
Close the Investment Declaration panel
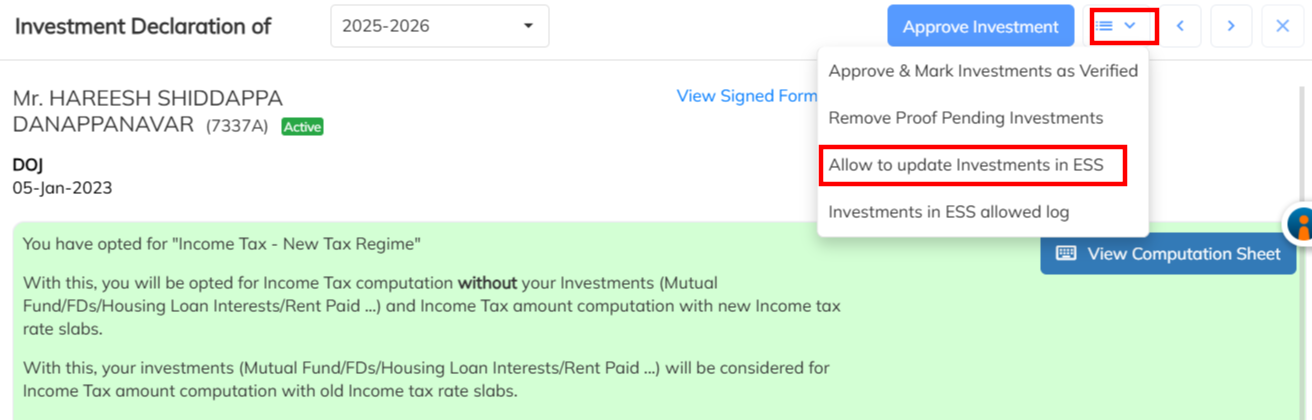click(x=1282, y=26)
